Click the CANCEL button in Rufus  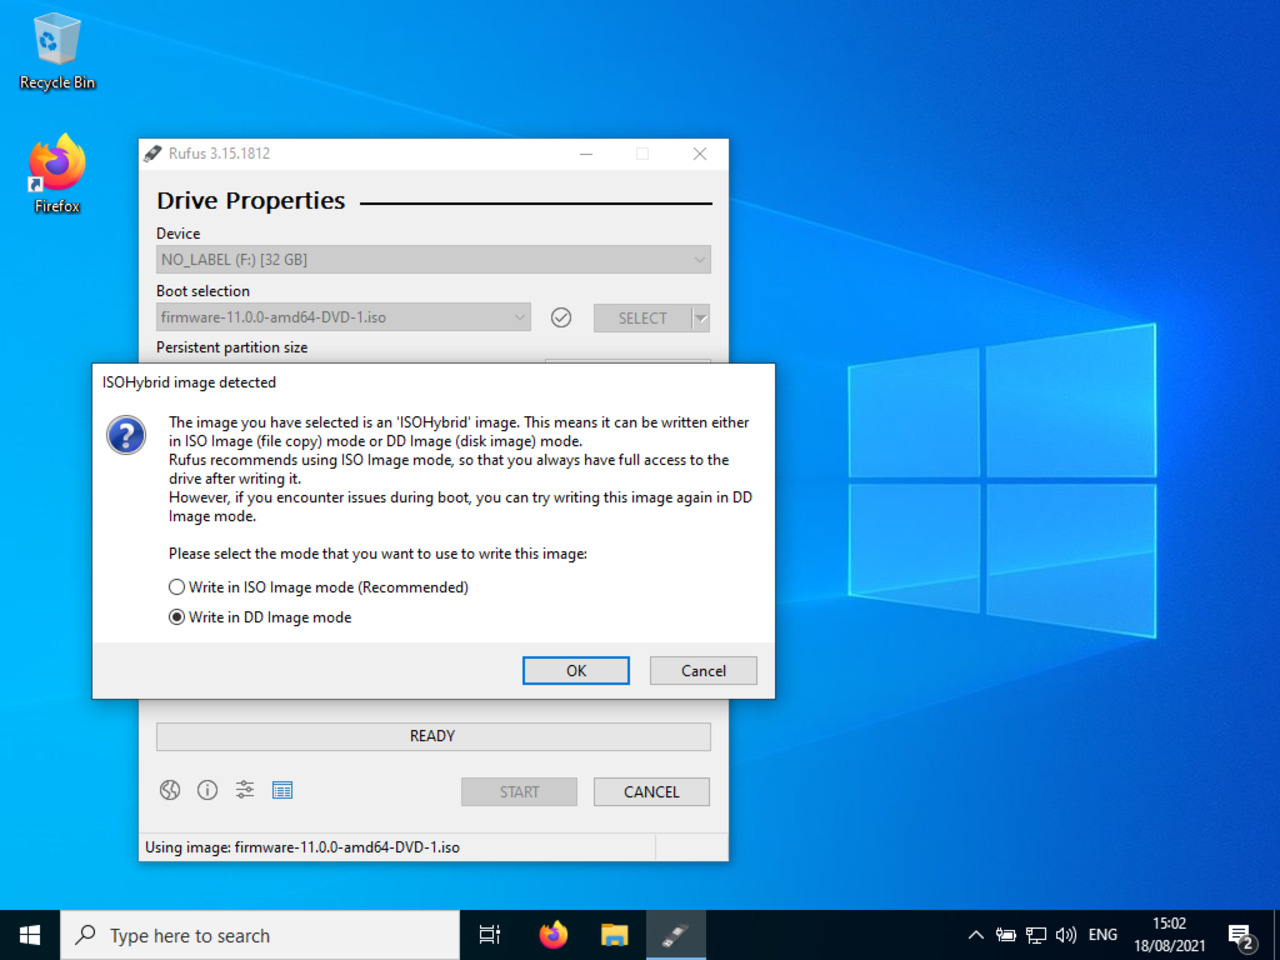651,792
